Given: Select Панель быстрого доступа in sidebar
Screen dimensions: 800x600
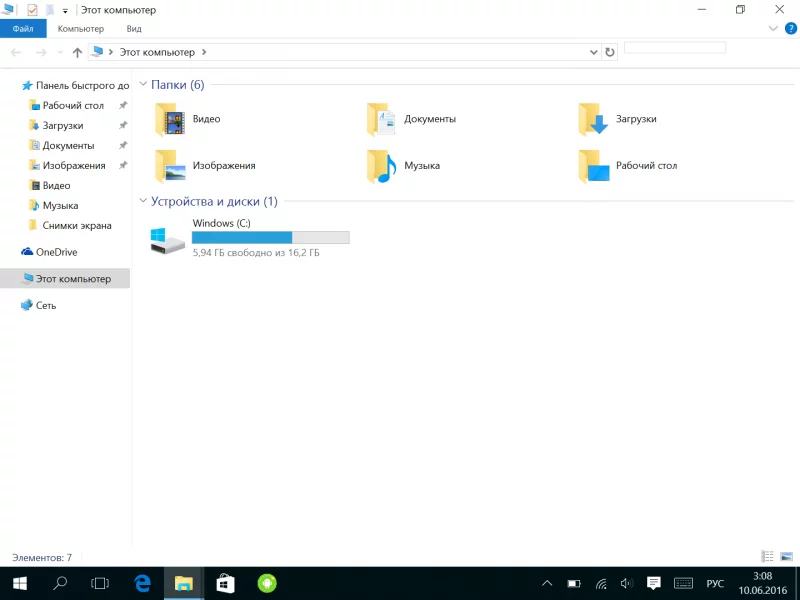Looking at the screenshot, I should [75, 86].
